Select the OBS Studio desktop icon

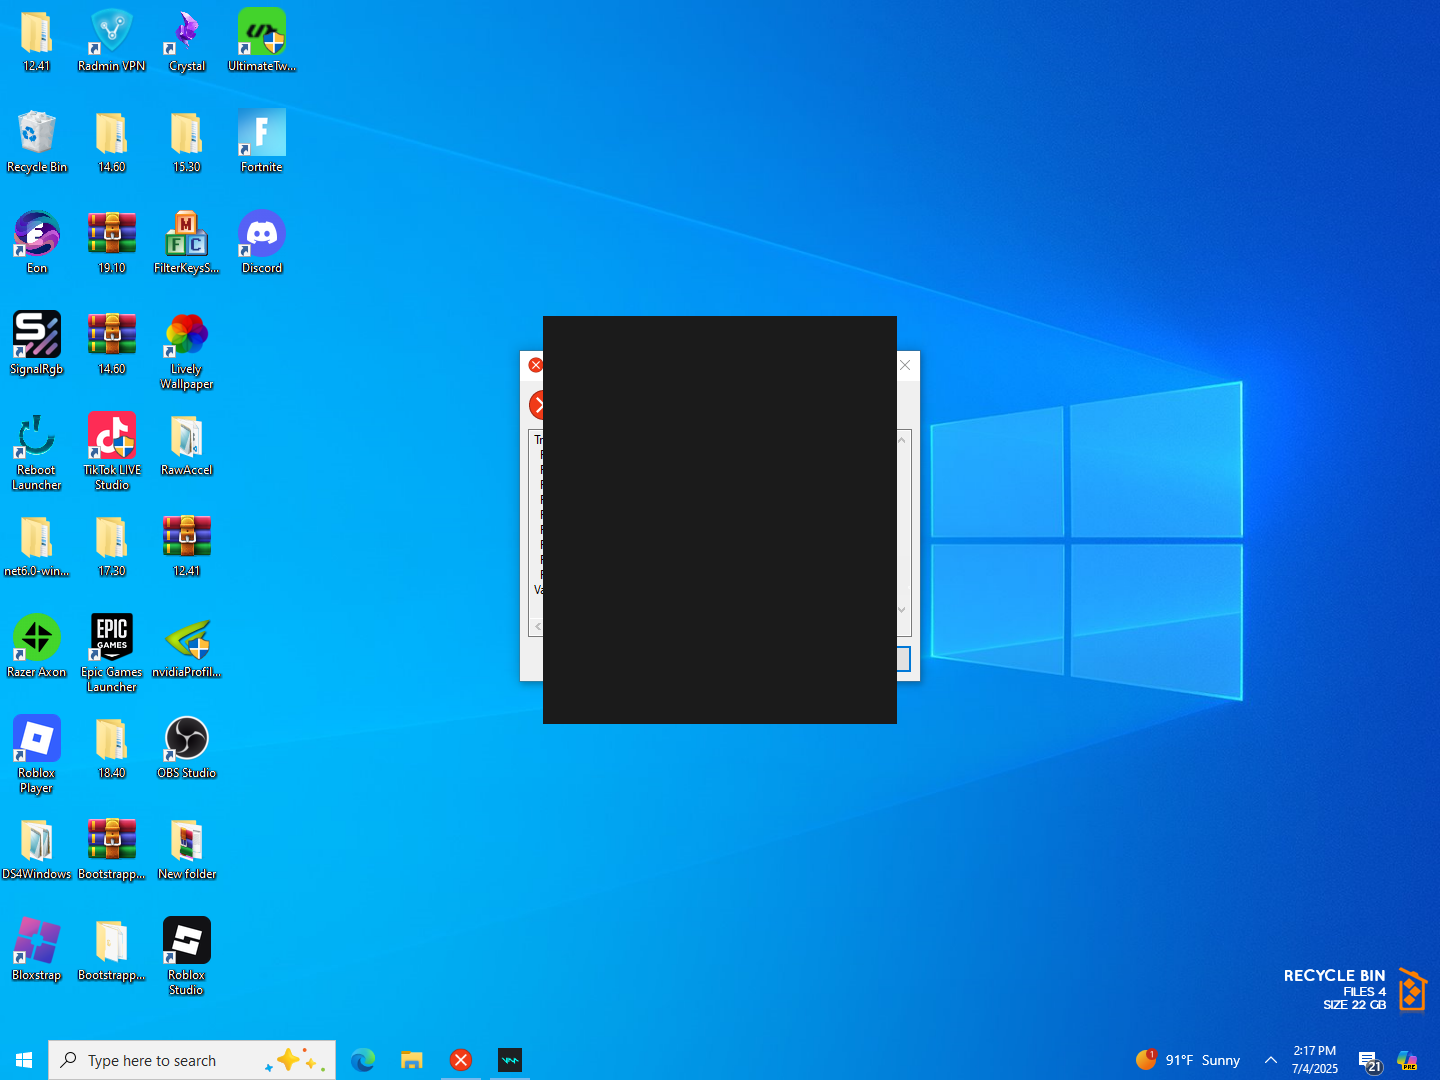coord(186,742)
